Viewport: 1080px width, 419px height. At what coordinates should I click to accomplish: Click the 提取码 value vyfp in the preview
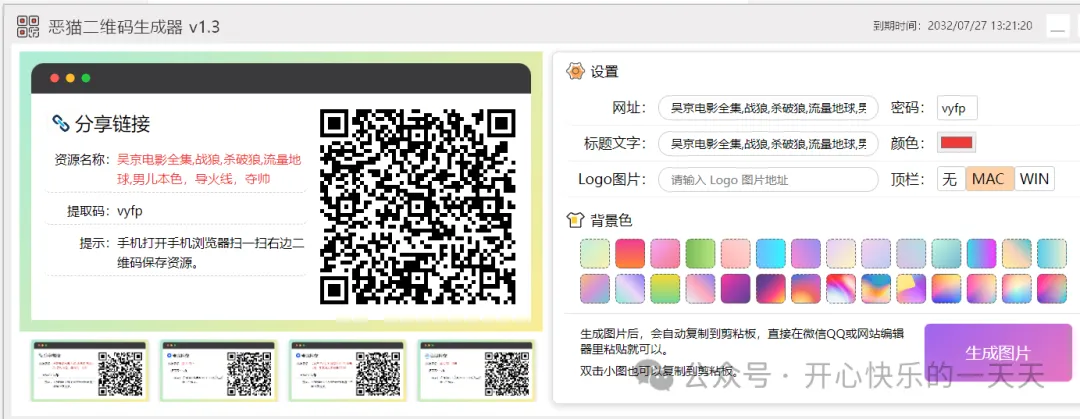pyautogui.click(x=129, y=212)
